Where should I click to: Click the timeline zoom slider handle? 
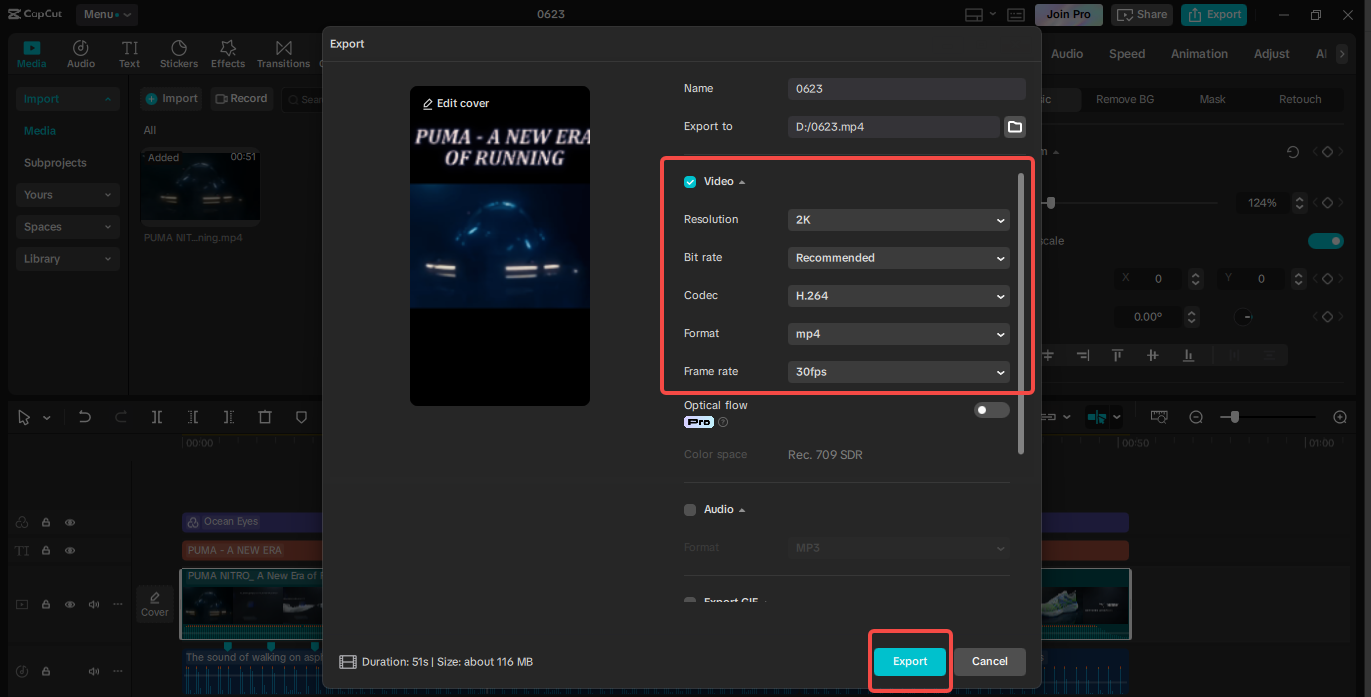coord(1235,416)
